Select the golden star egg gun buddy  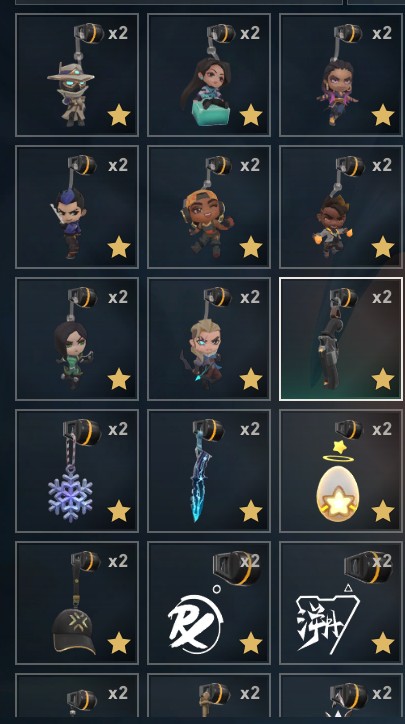341,471
